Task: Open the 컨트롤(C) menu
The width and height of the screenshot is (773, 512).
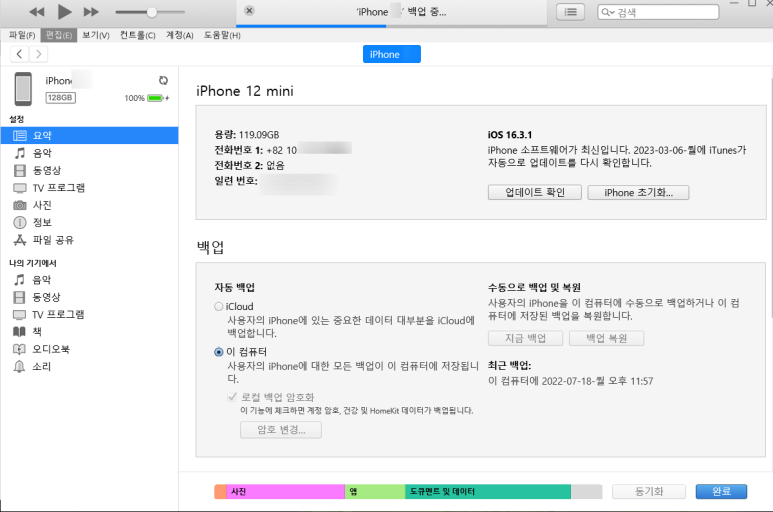Action: [138, 35]
